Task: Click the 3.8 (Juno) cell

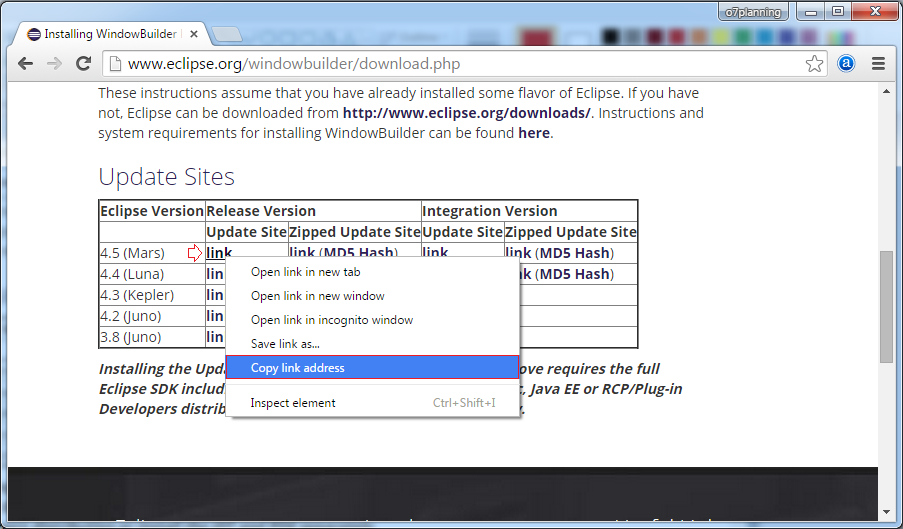Action: tap(152, 337)
